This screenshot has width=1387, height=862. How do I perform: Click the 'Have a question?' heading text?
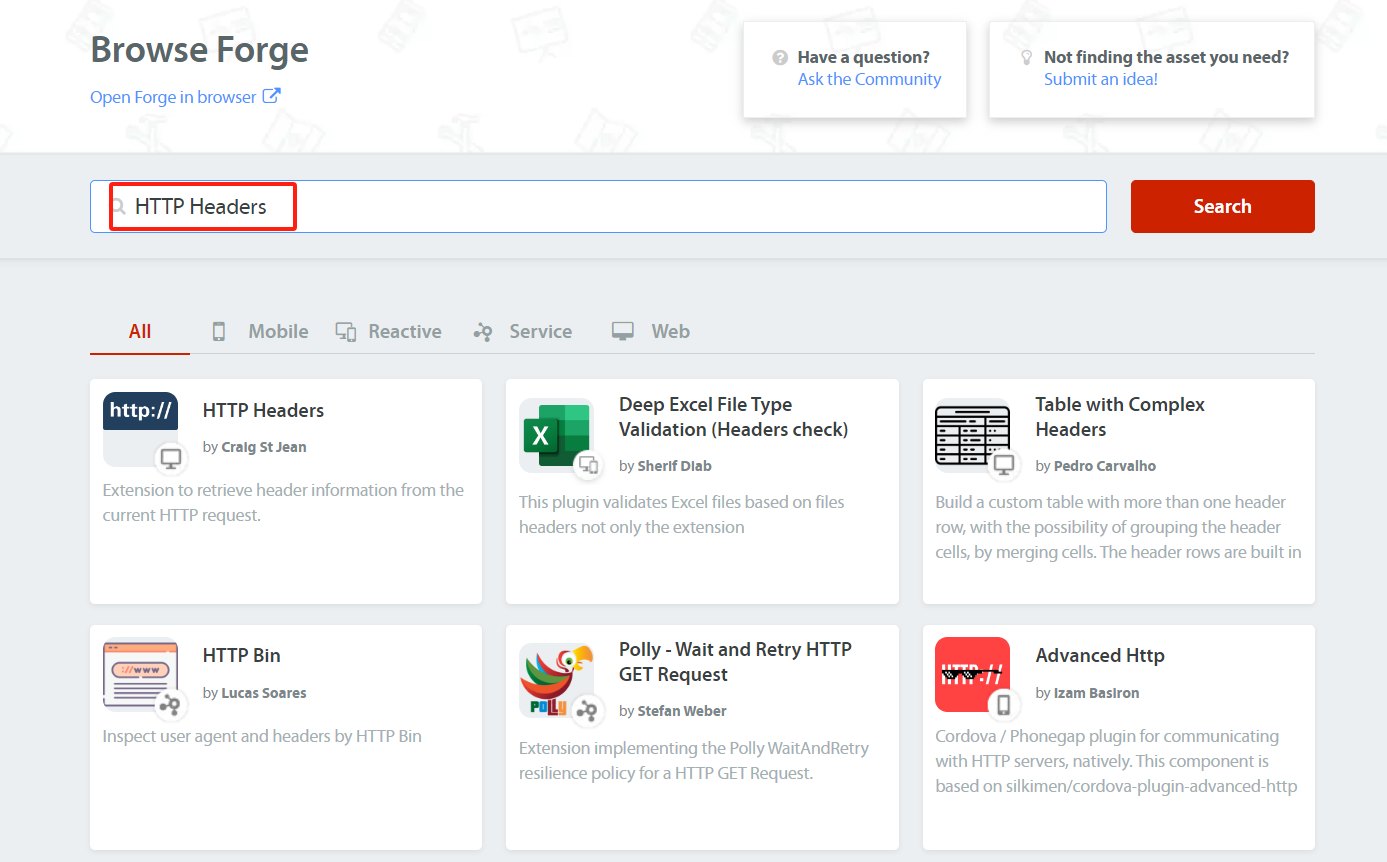click(x=864, y=57)
